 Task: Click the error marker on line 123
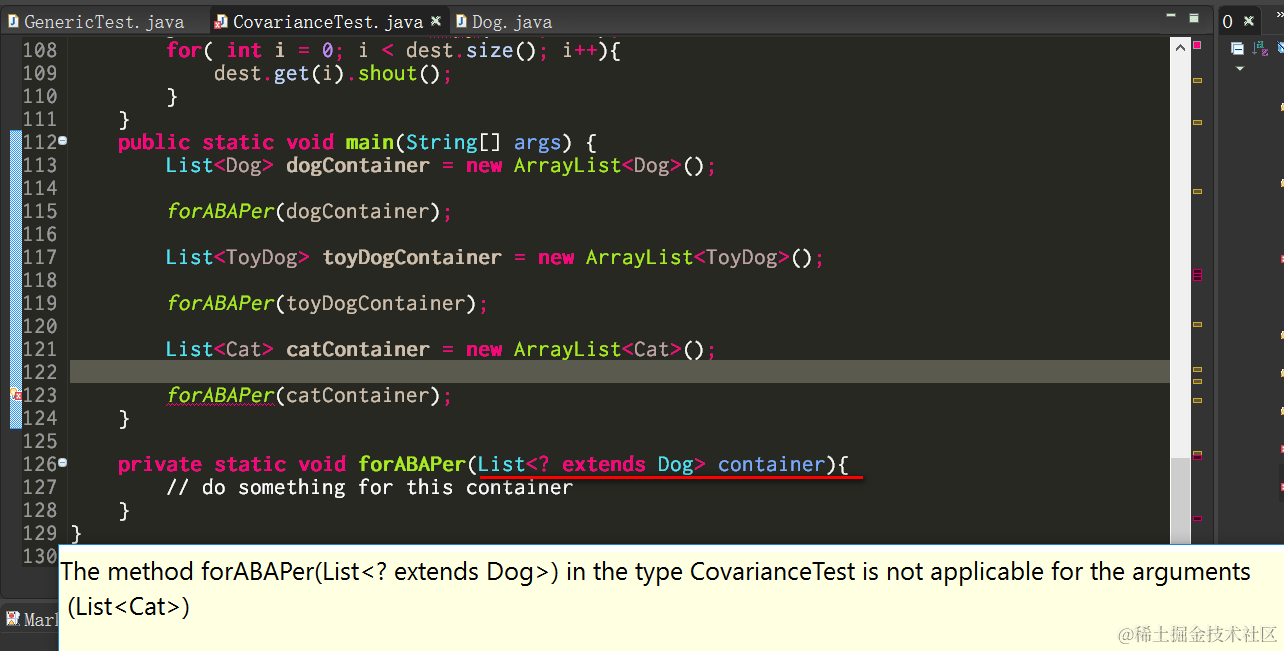coord(15,395)
